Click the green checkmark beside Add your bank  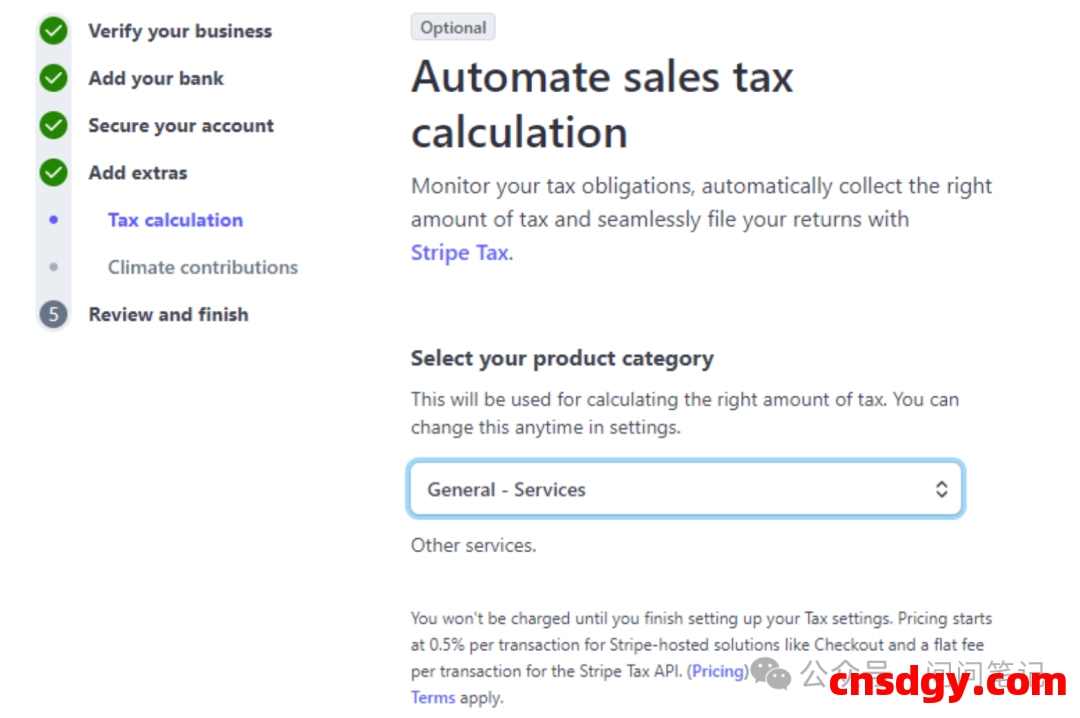[53, 78]
